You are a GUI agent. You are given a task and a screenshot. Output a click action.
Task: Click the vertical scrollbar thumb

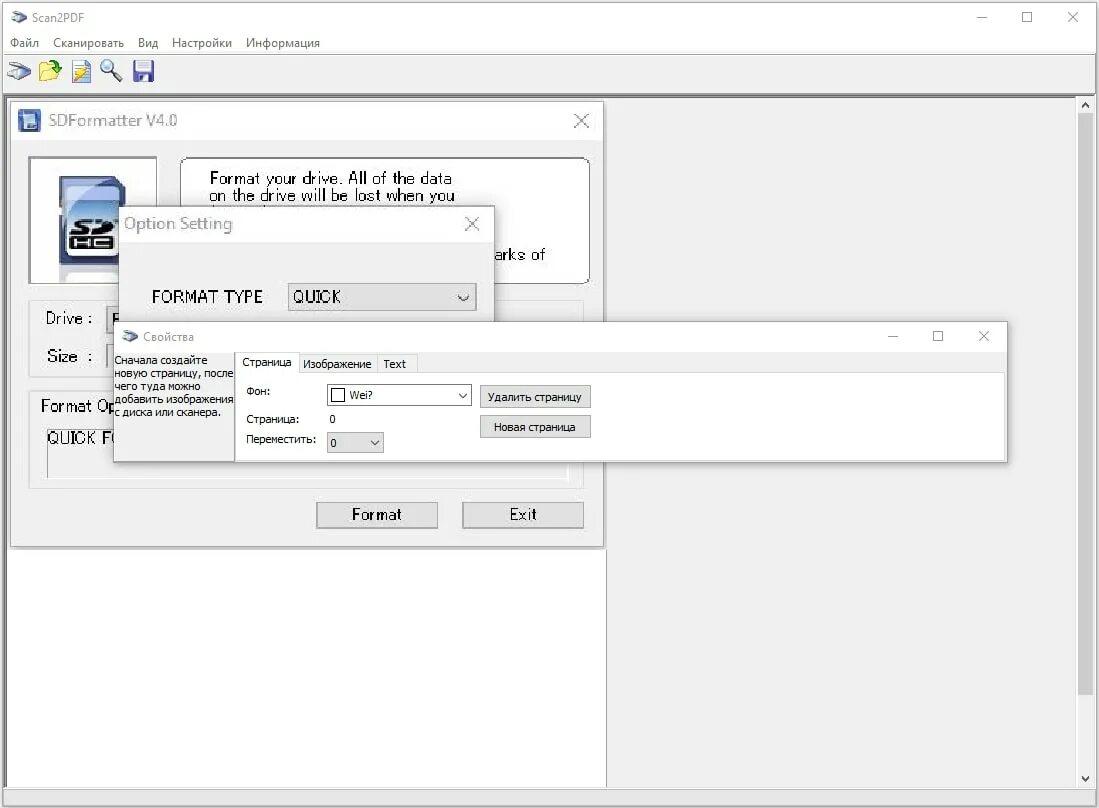click(1086, 404)
